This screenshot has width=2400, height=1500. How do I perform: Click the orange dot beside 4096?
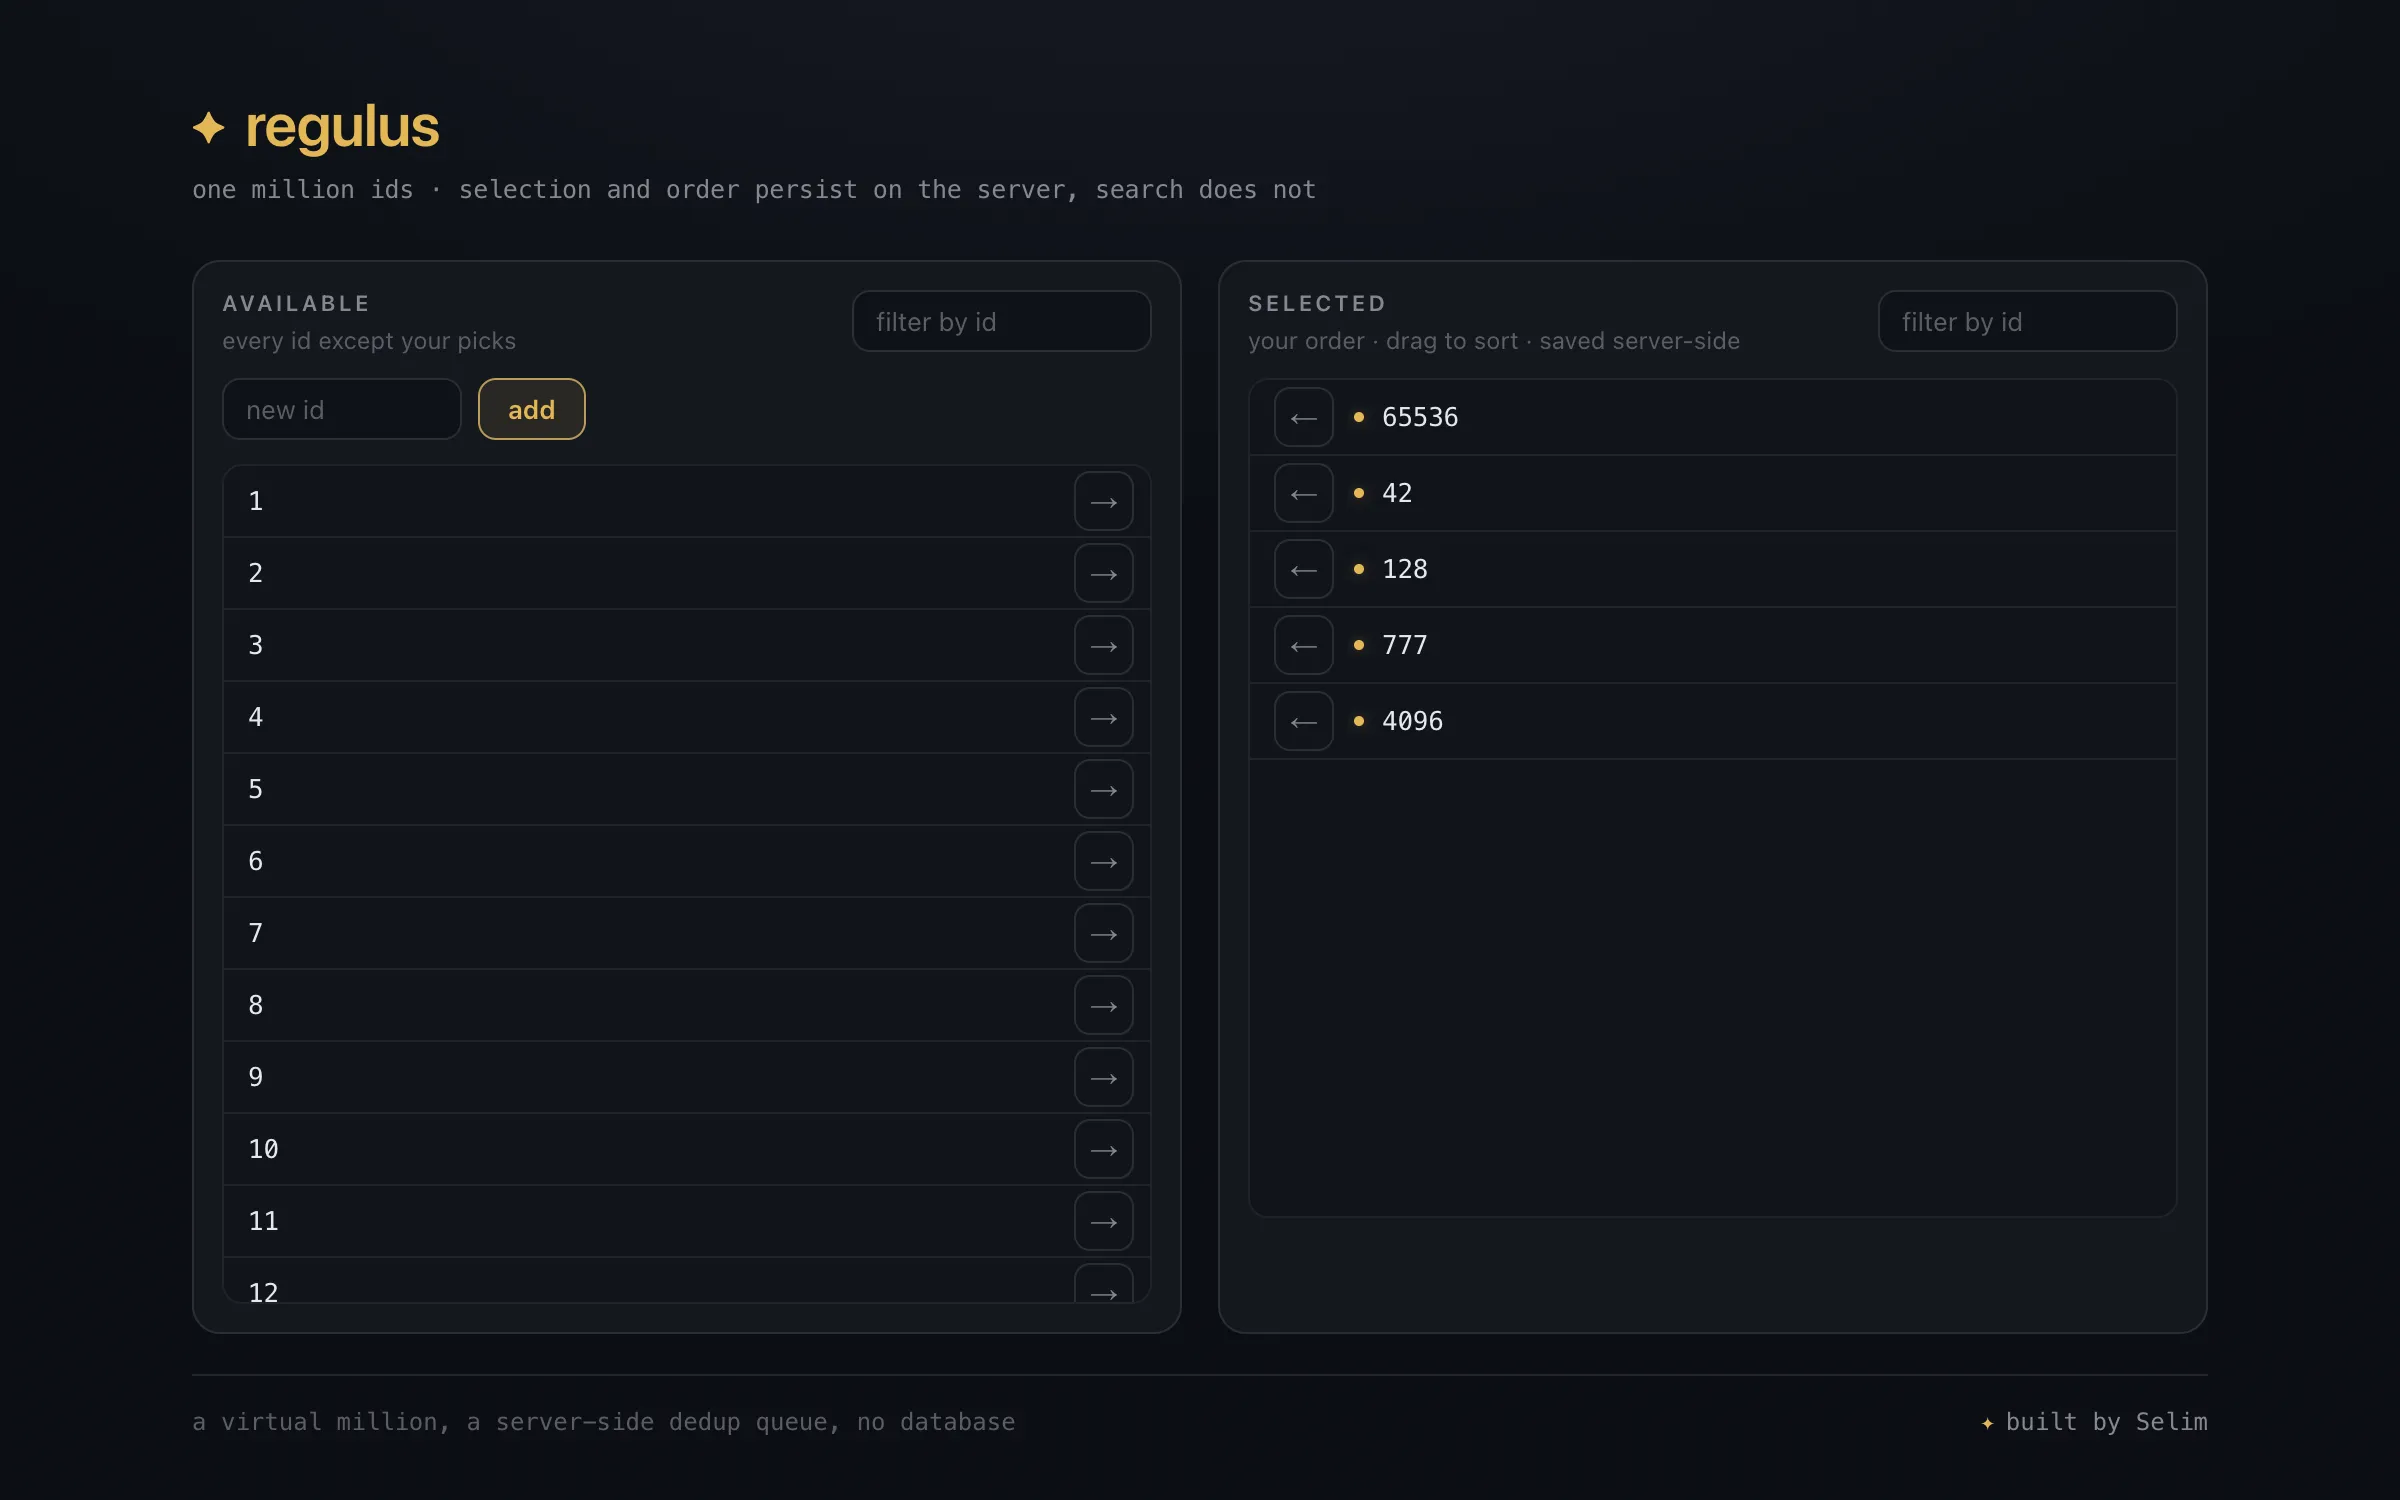[1358, 721]
